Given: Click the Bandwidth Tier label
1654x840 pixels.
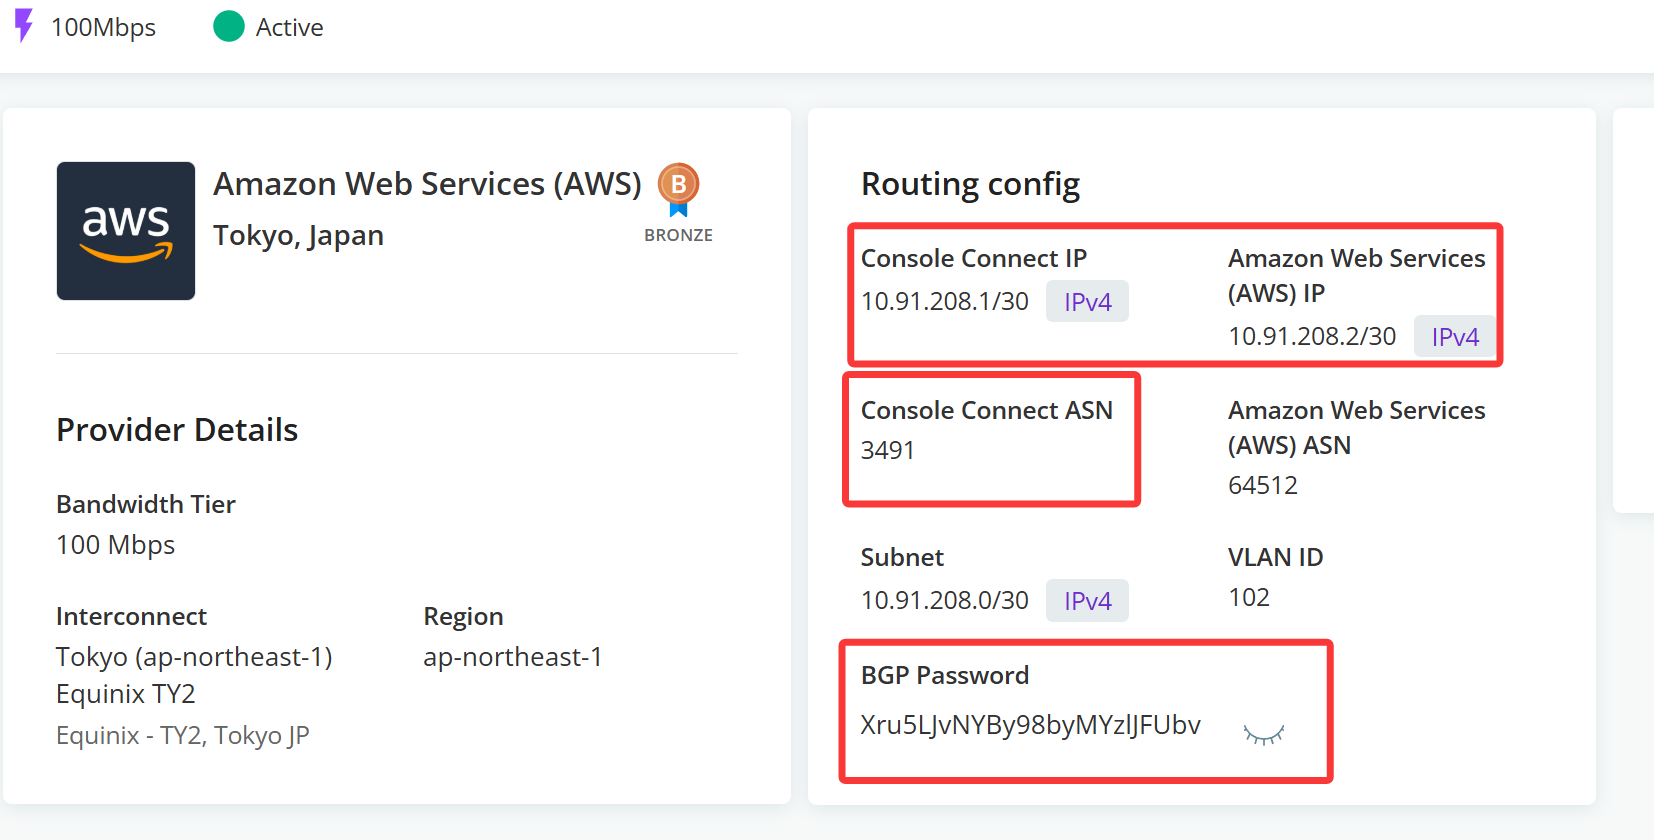Looking at the screenshot, I should point(146,504).
